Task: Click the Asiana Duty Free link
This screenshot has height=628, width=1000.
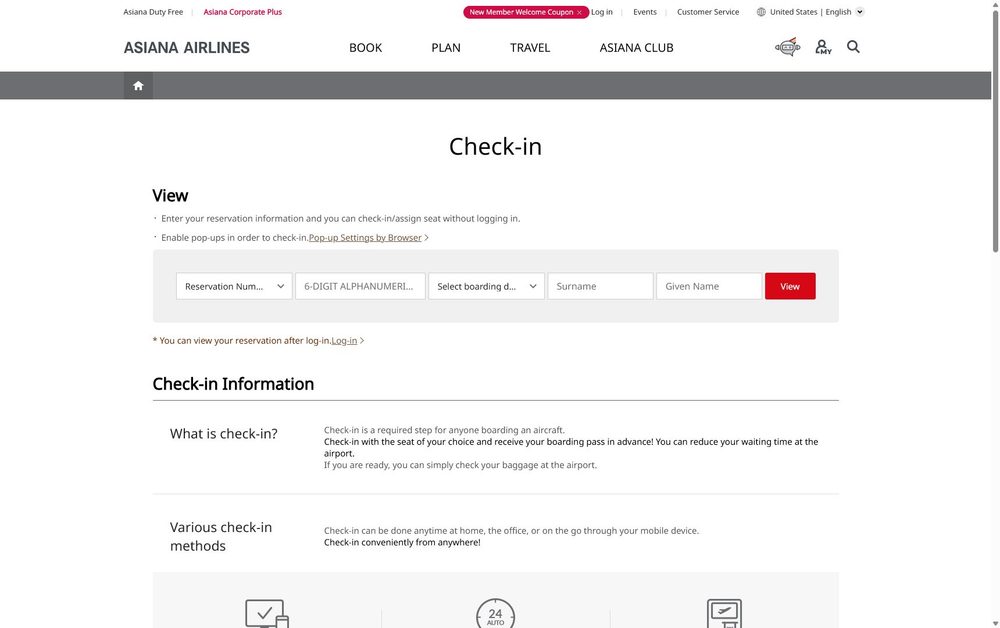Action: (153, 12)
